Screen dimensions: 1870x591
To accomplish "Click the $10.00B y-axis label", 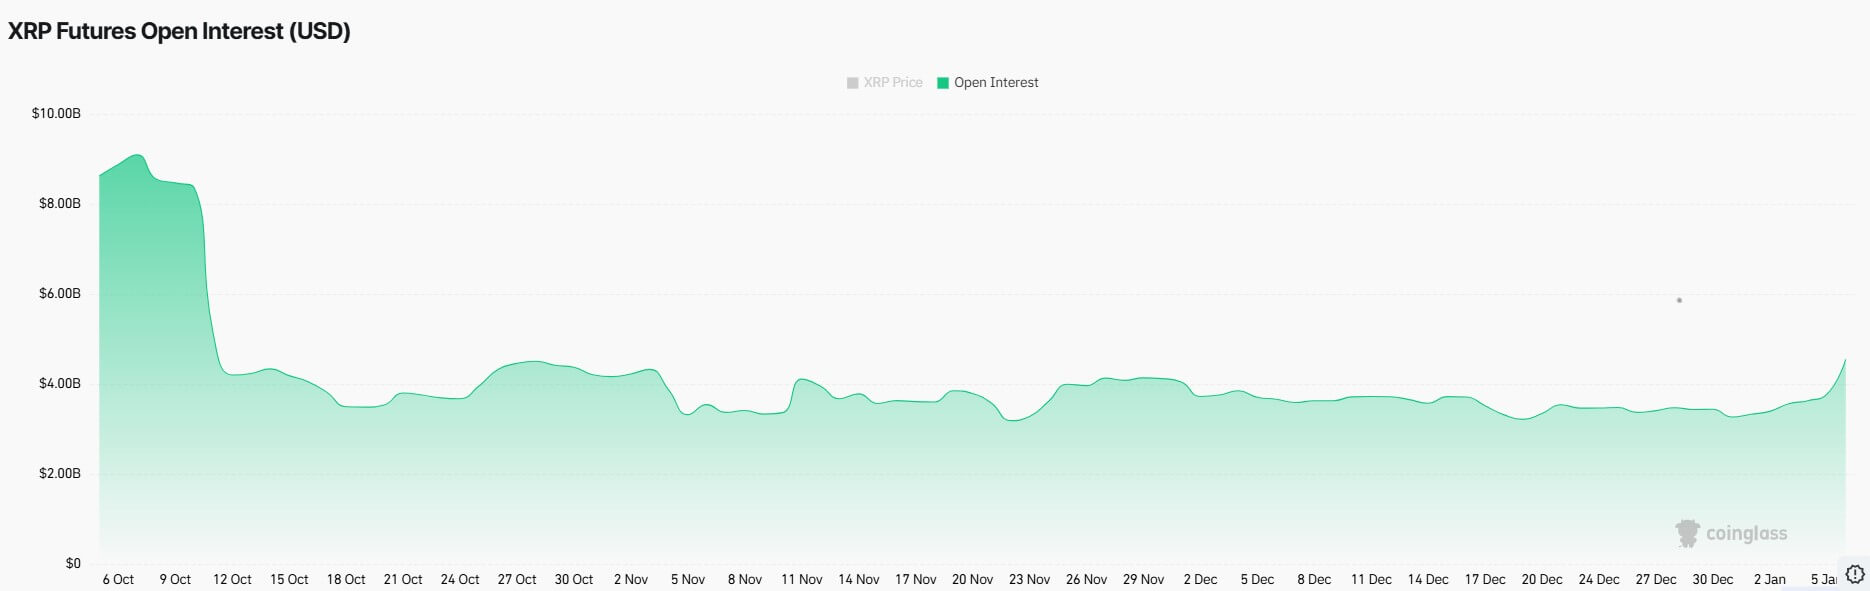I will 56,114.
